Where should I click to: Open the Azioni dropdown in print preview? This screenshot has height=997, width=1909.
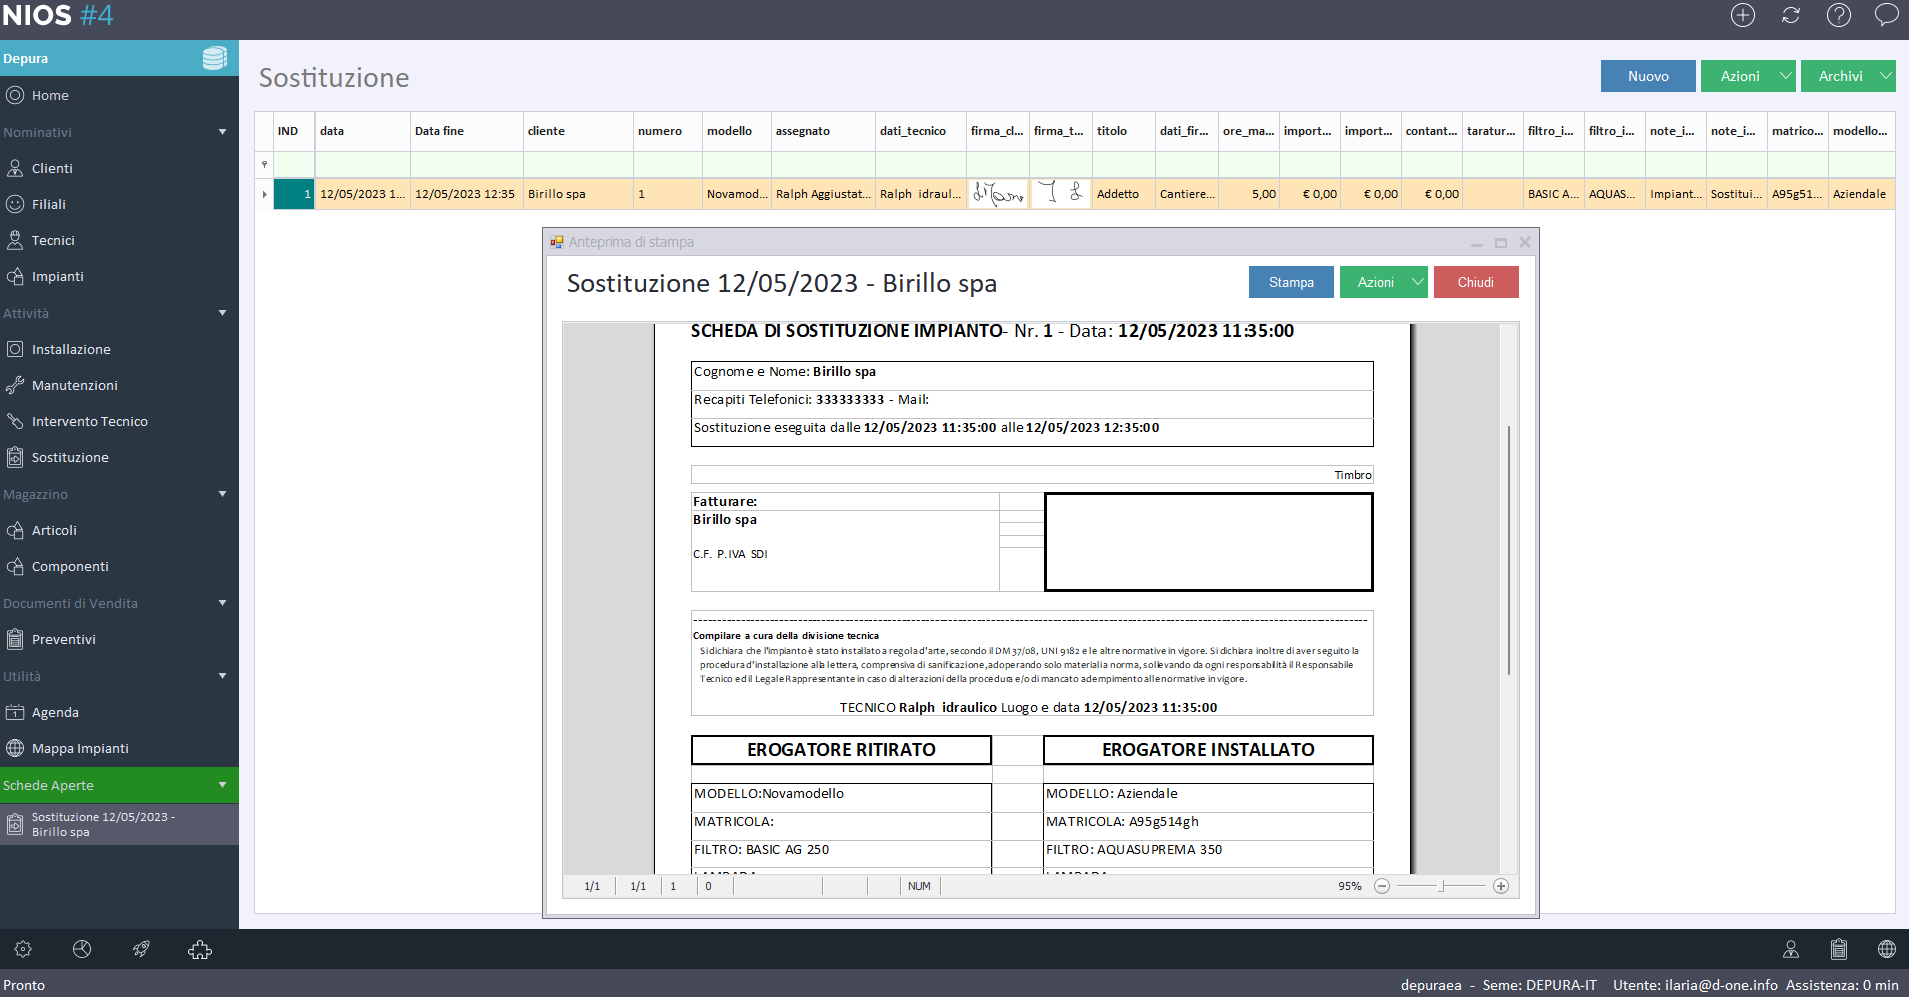[x=1417, y=283]
